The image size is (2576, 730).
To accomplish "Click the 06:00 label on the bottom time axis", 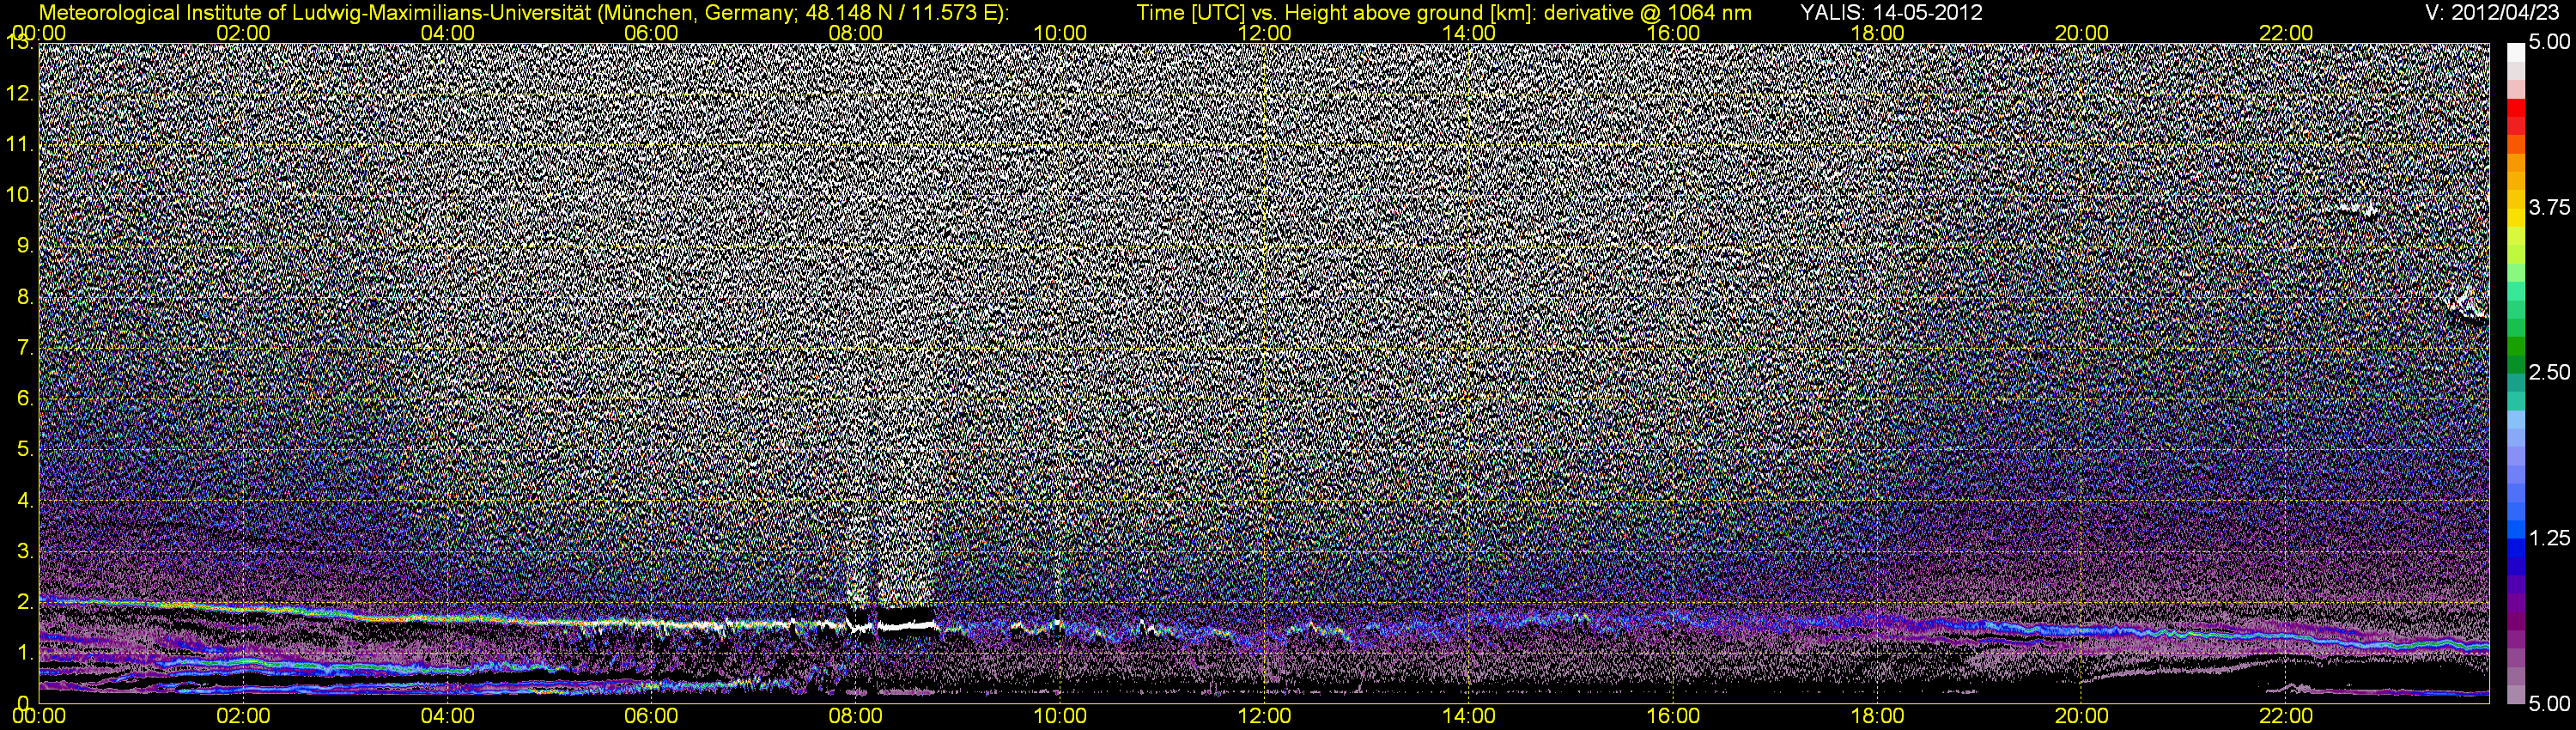I will pyautogui.click(x=651, y=716).
